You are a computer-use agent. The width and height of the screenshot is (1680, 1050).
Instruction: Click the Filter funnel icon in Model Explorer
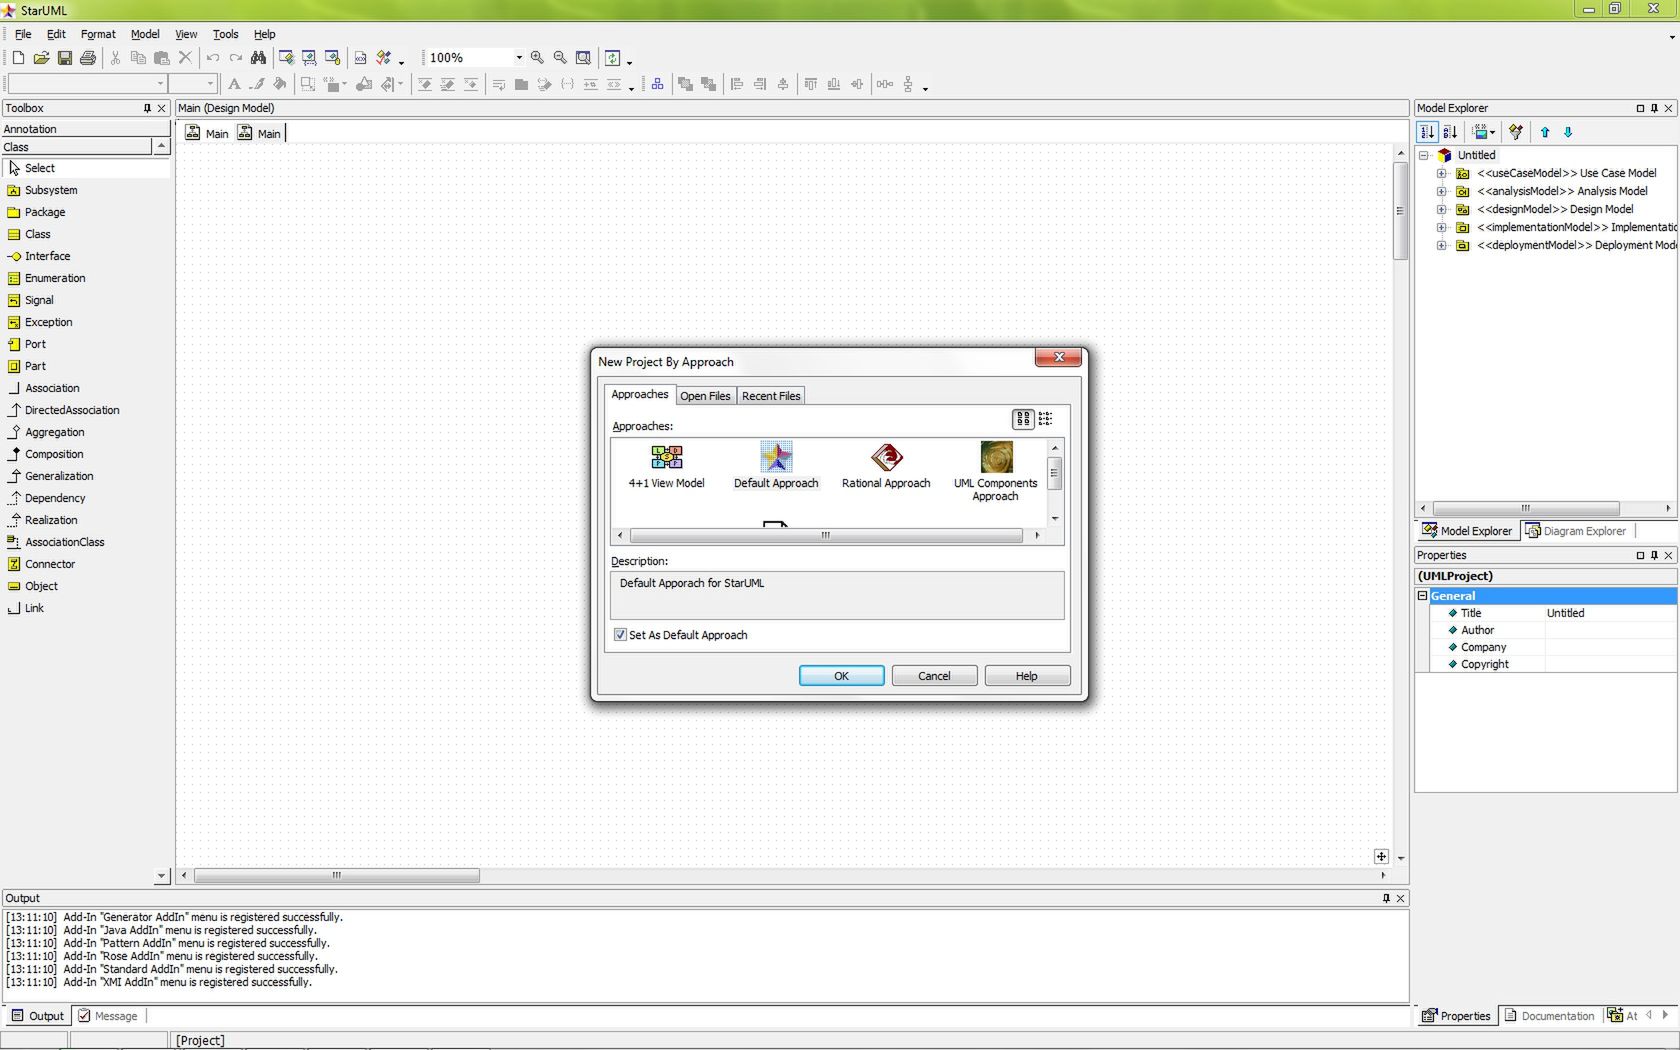1516,132
